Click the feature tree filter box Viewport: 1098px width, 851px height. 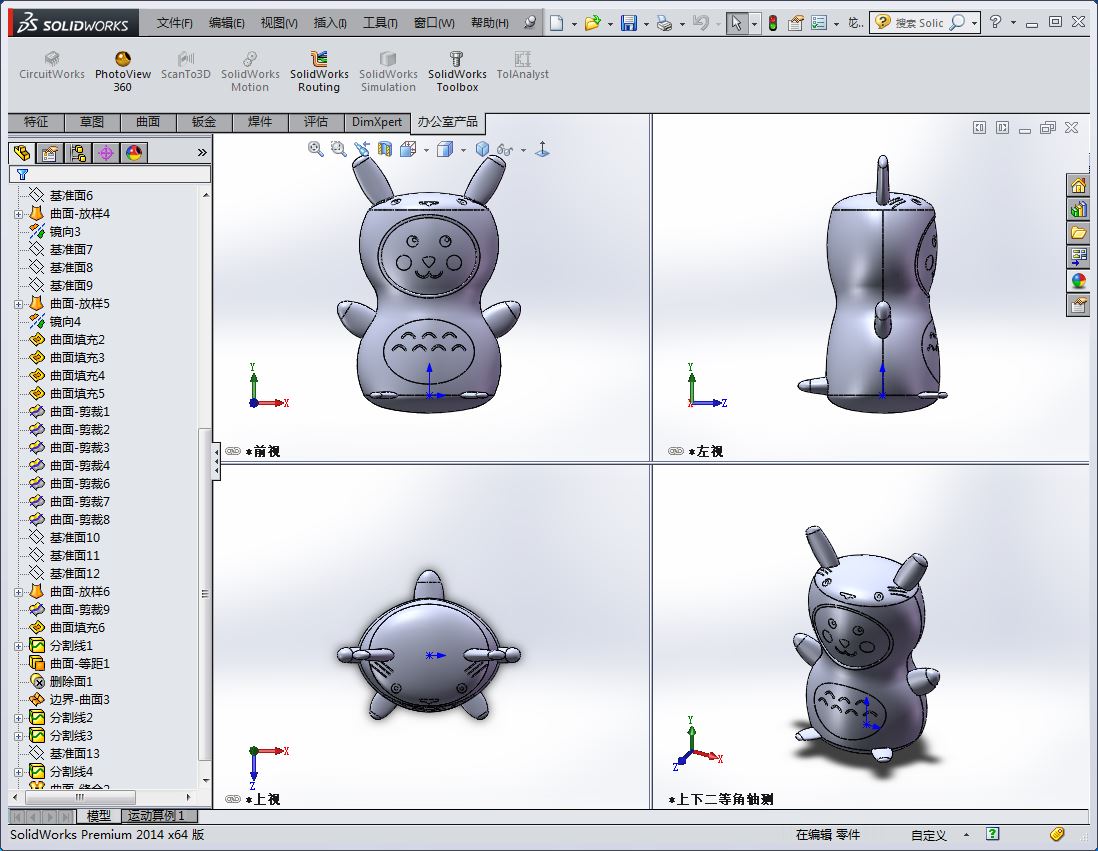click(110, 174)
